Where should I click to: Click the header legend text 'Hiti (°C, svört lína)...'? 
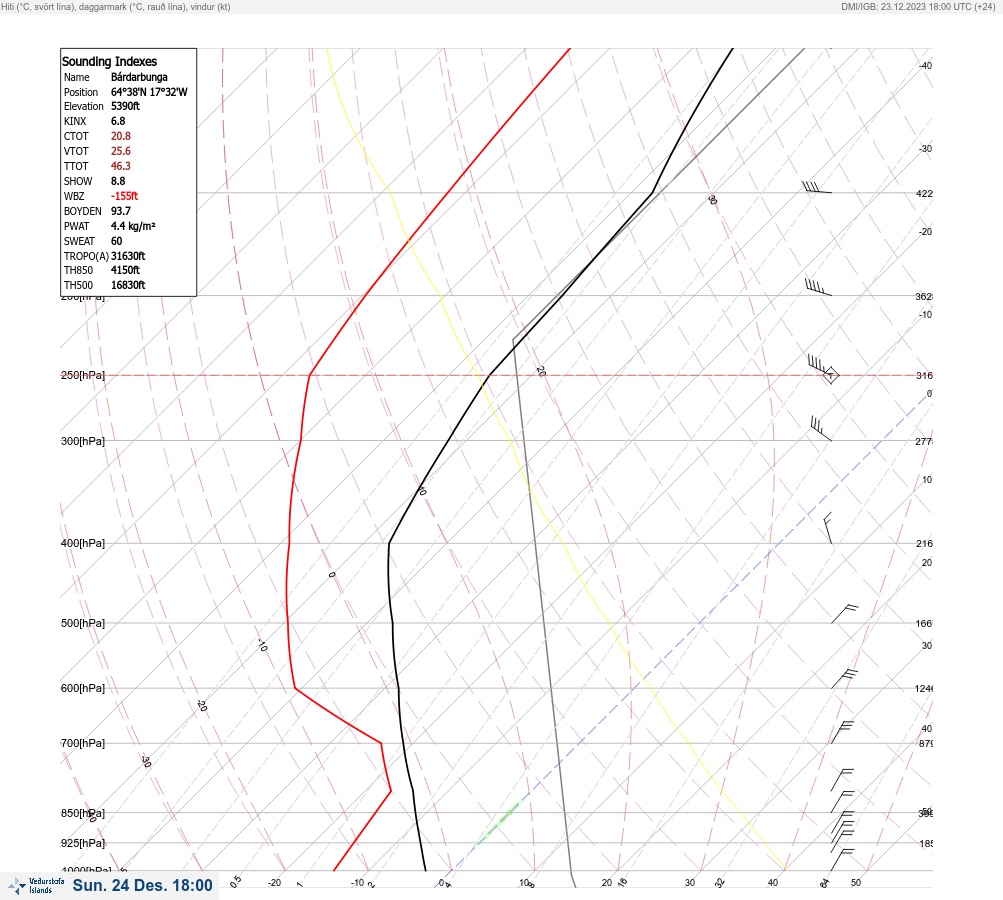tap(116, 7)
